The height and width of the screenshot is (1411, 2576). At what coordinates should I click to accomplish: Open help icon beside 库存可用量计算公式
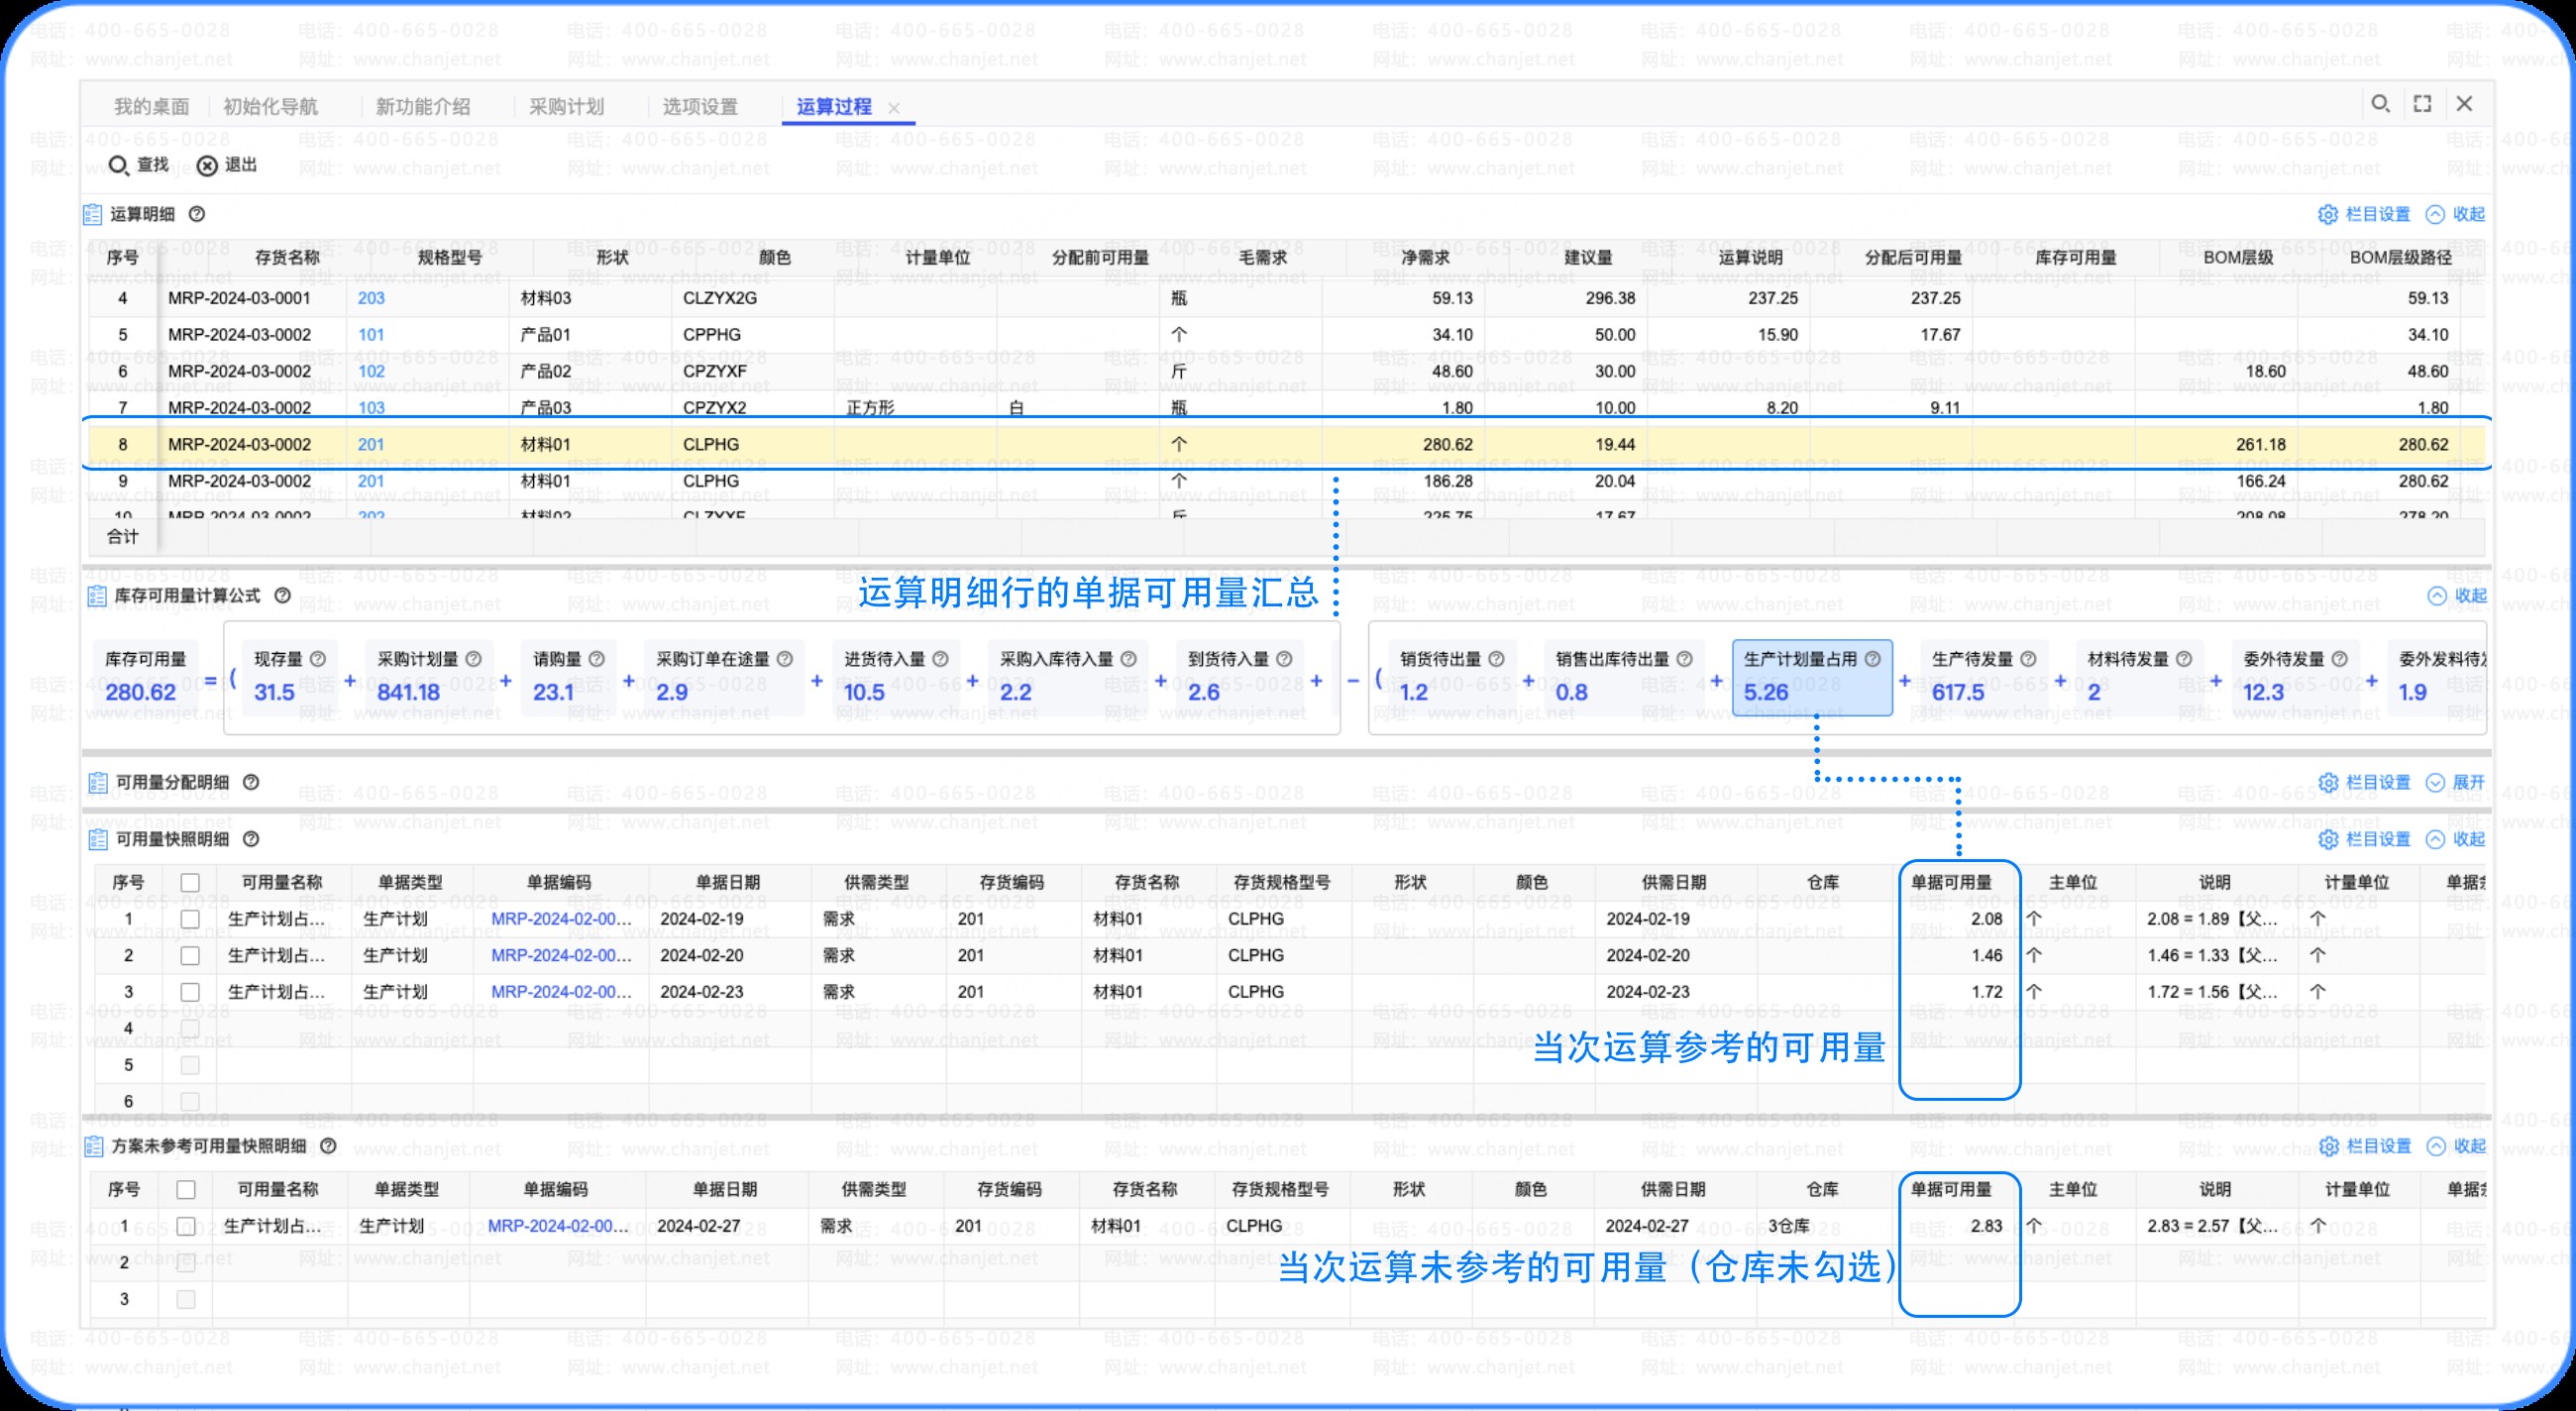283,596
